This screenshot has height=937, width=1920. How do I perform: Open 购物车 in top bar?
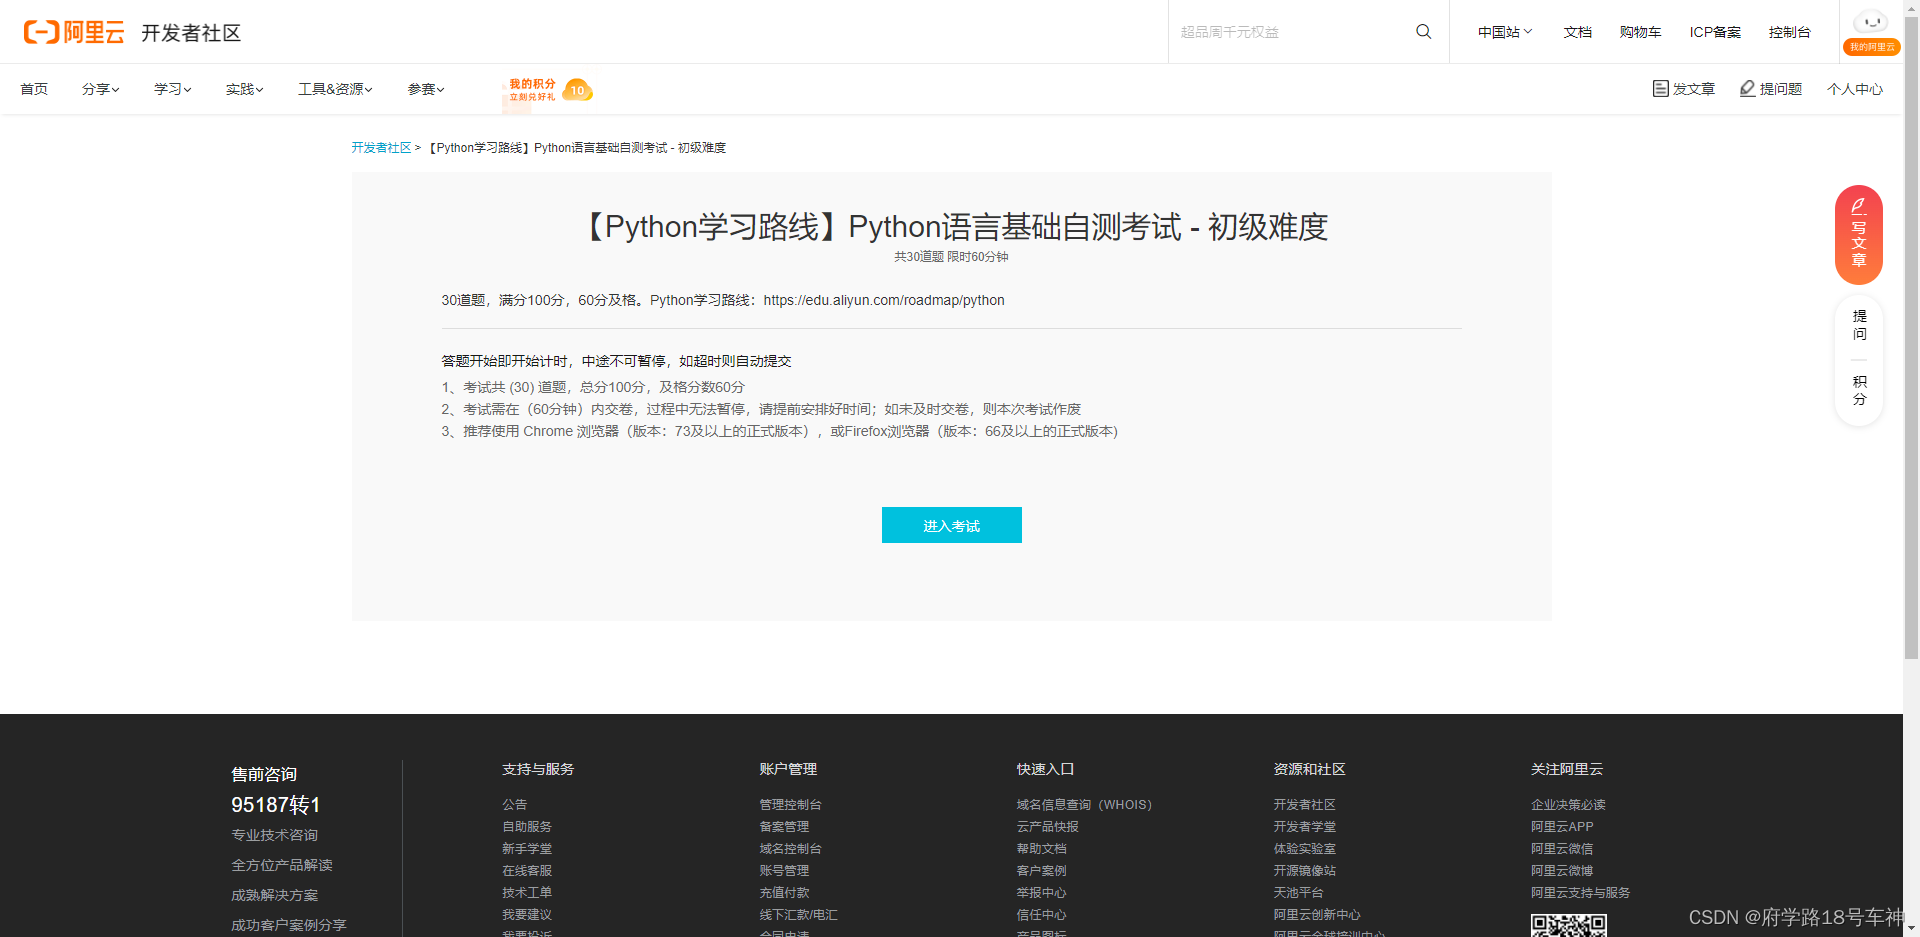1640,32
